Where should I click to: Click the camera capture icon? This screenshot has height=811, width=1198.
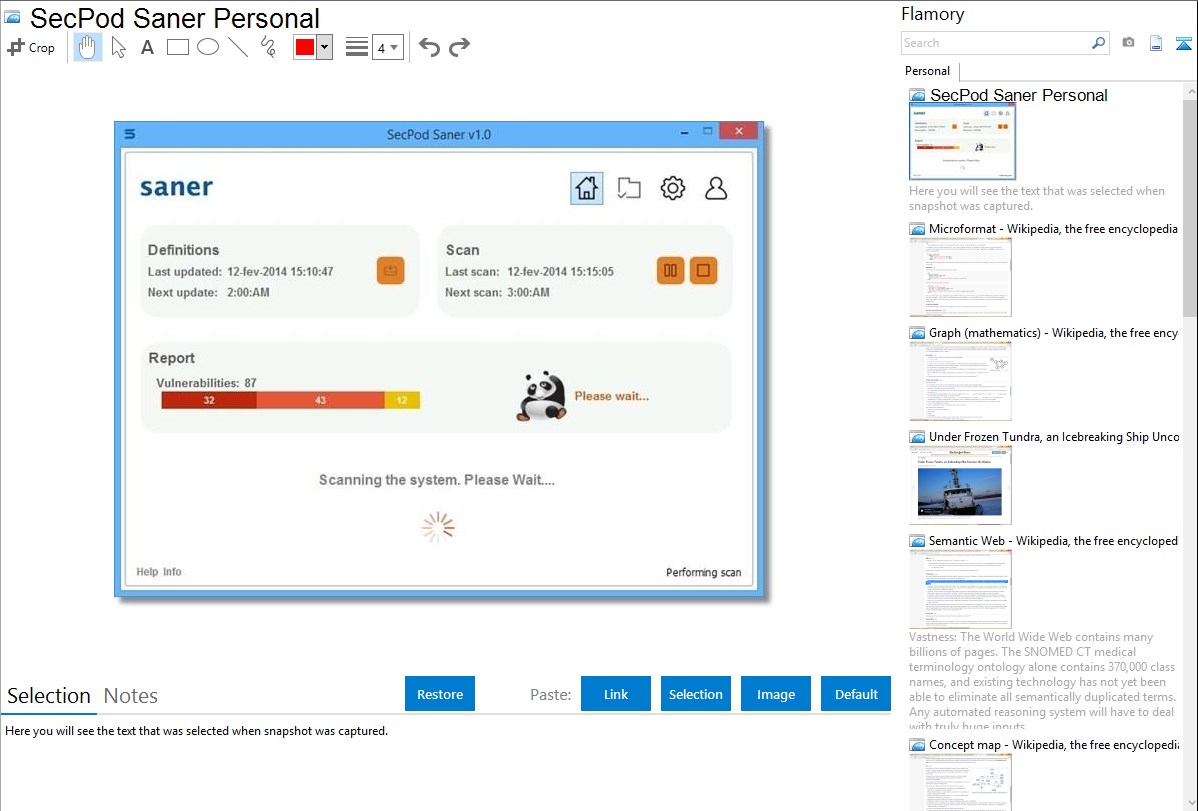(x=1128, y=43)
